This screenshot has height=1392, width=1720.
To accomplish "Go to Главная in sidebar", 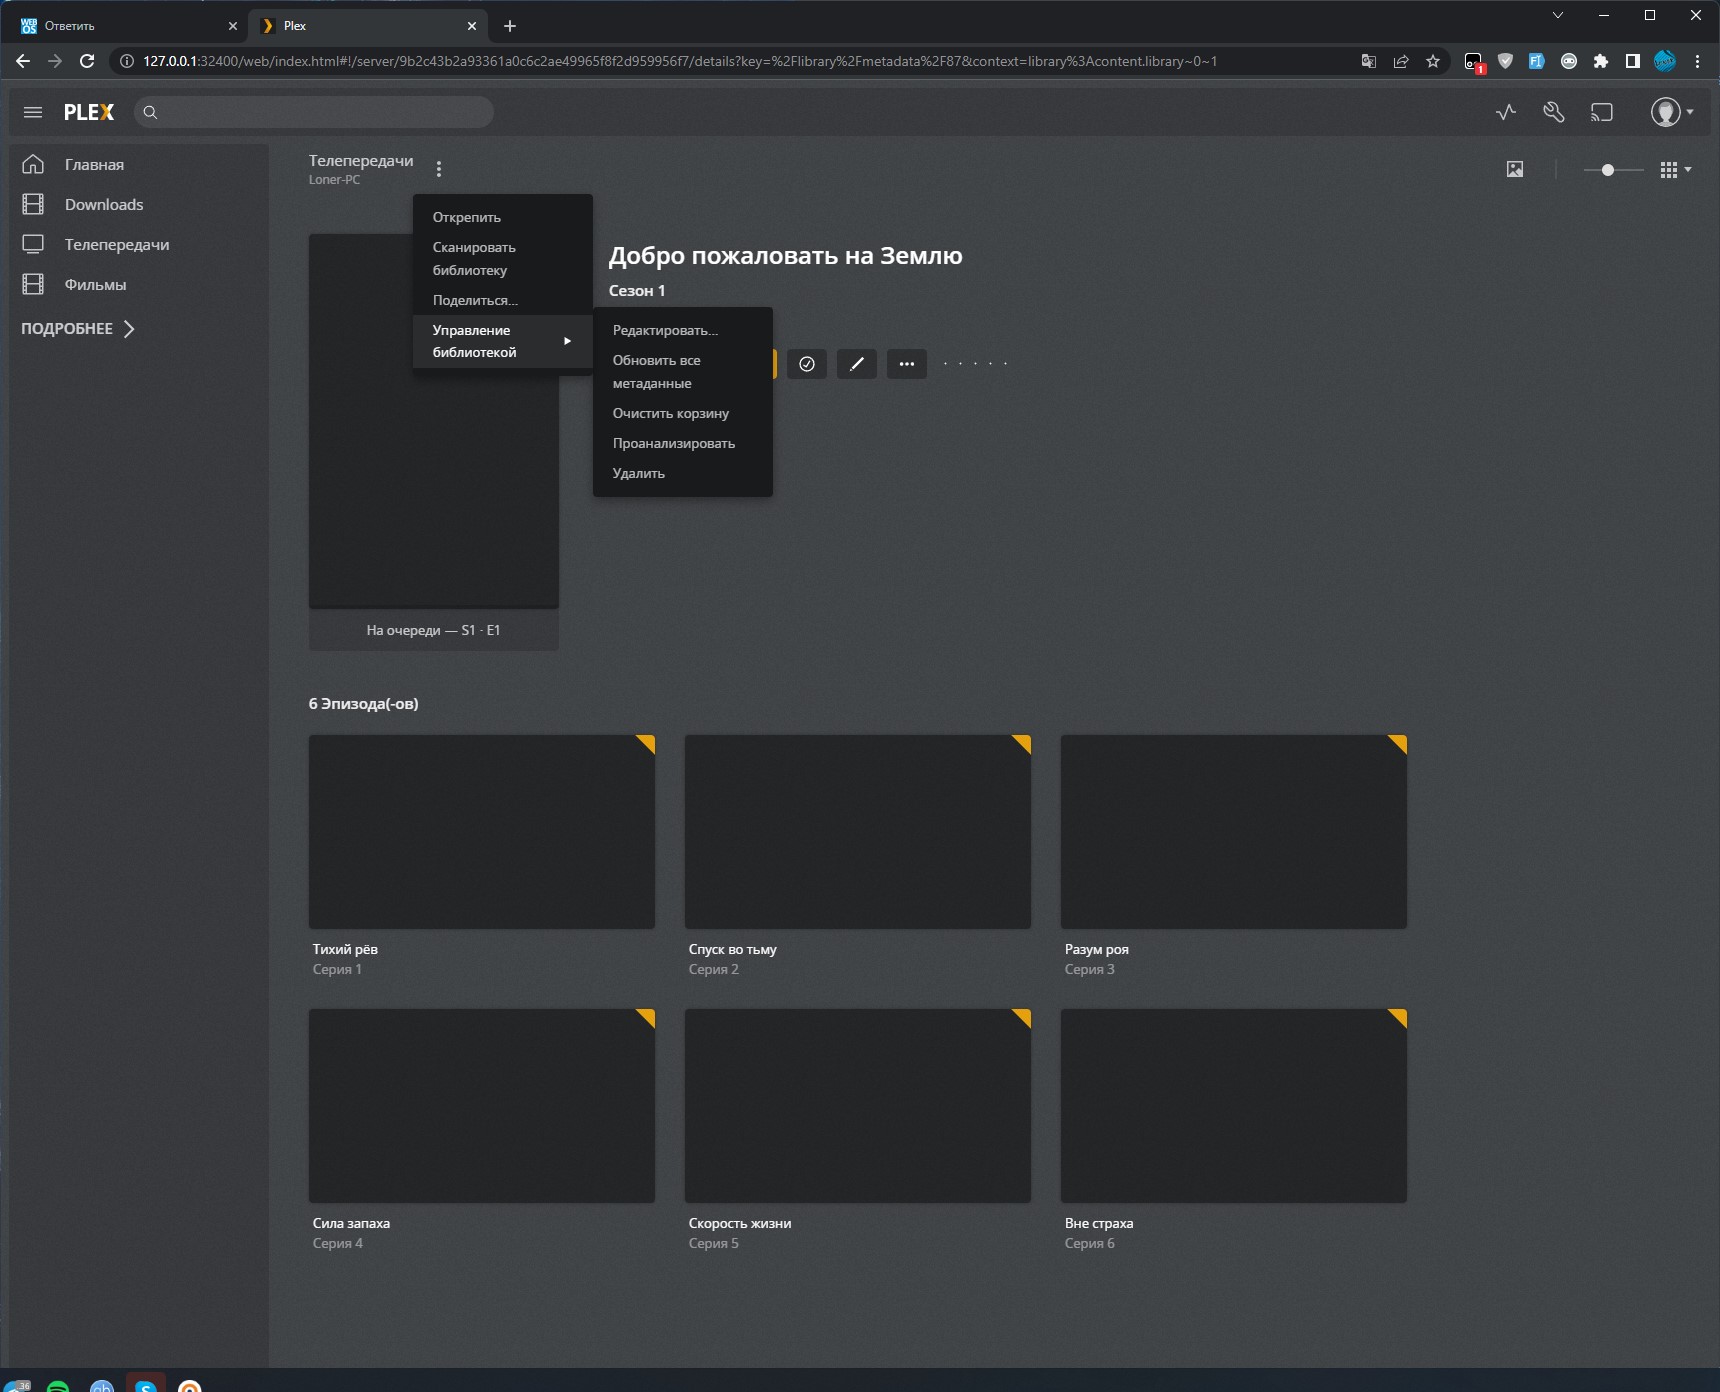I will (94, 165).
